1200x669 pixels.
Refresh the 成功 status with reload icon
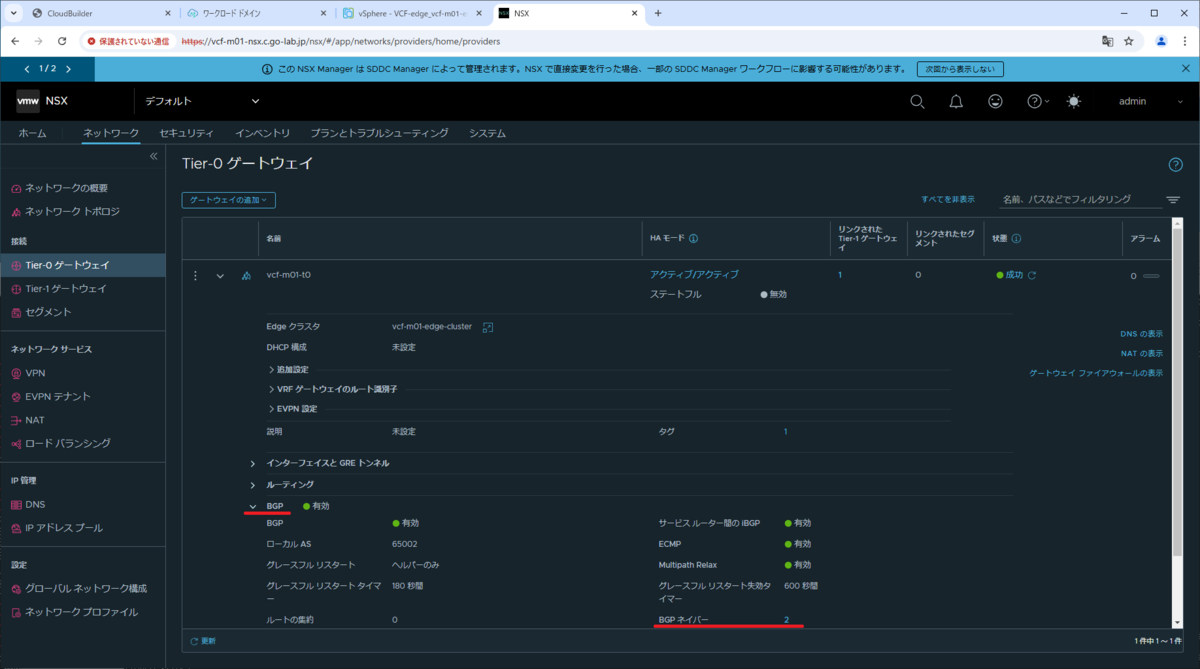1032,275
